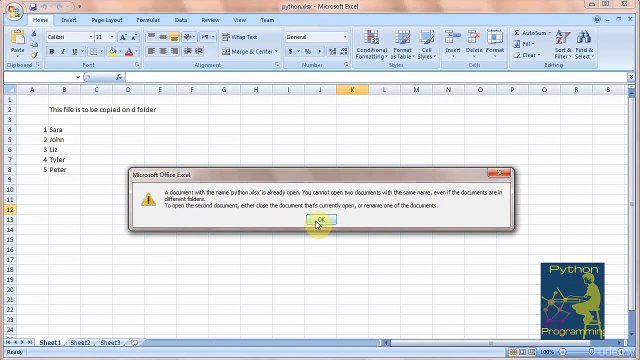This screenshot has height=360, width=640.
Task: Click OK in the Excel warning dialog
Action: coord(321,220)
